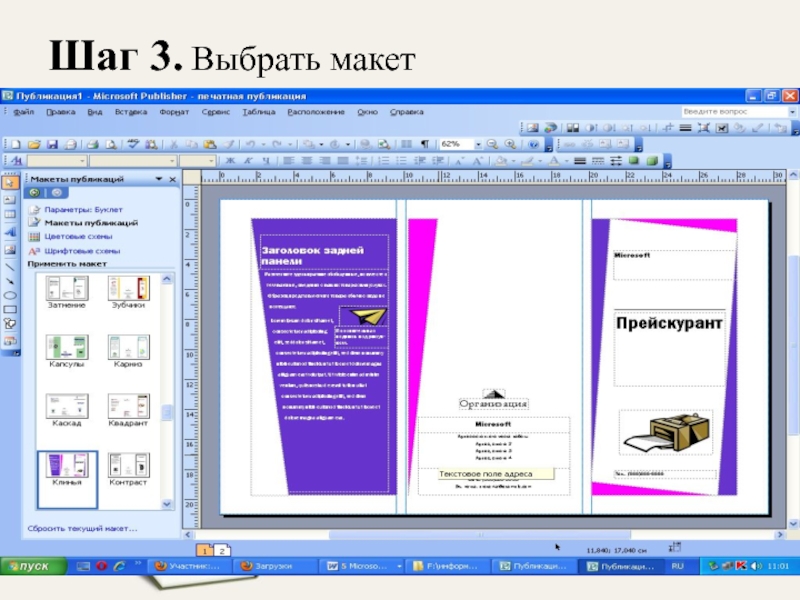Click the Zoom In magnifier
Screen dimensions: 800x600
point(510,144)
